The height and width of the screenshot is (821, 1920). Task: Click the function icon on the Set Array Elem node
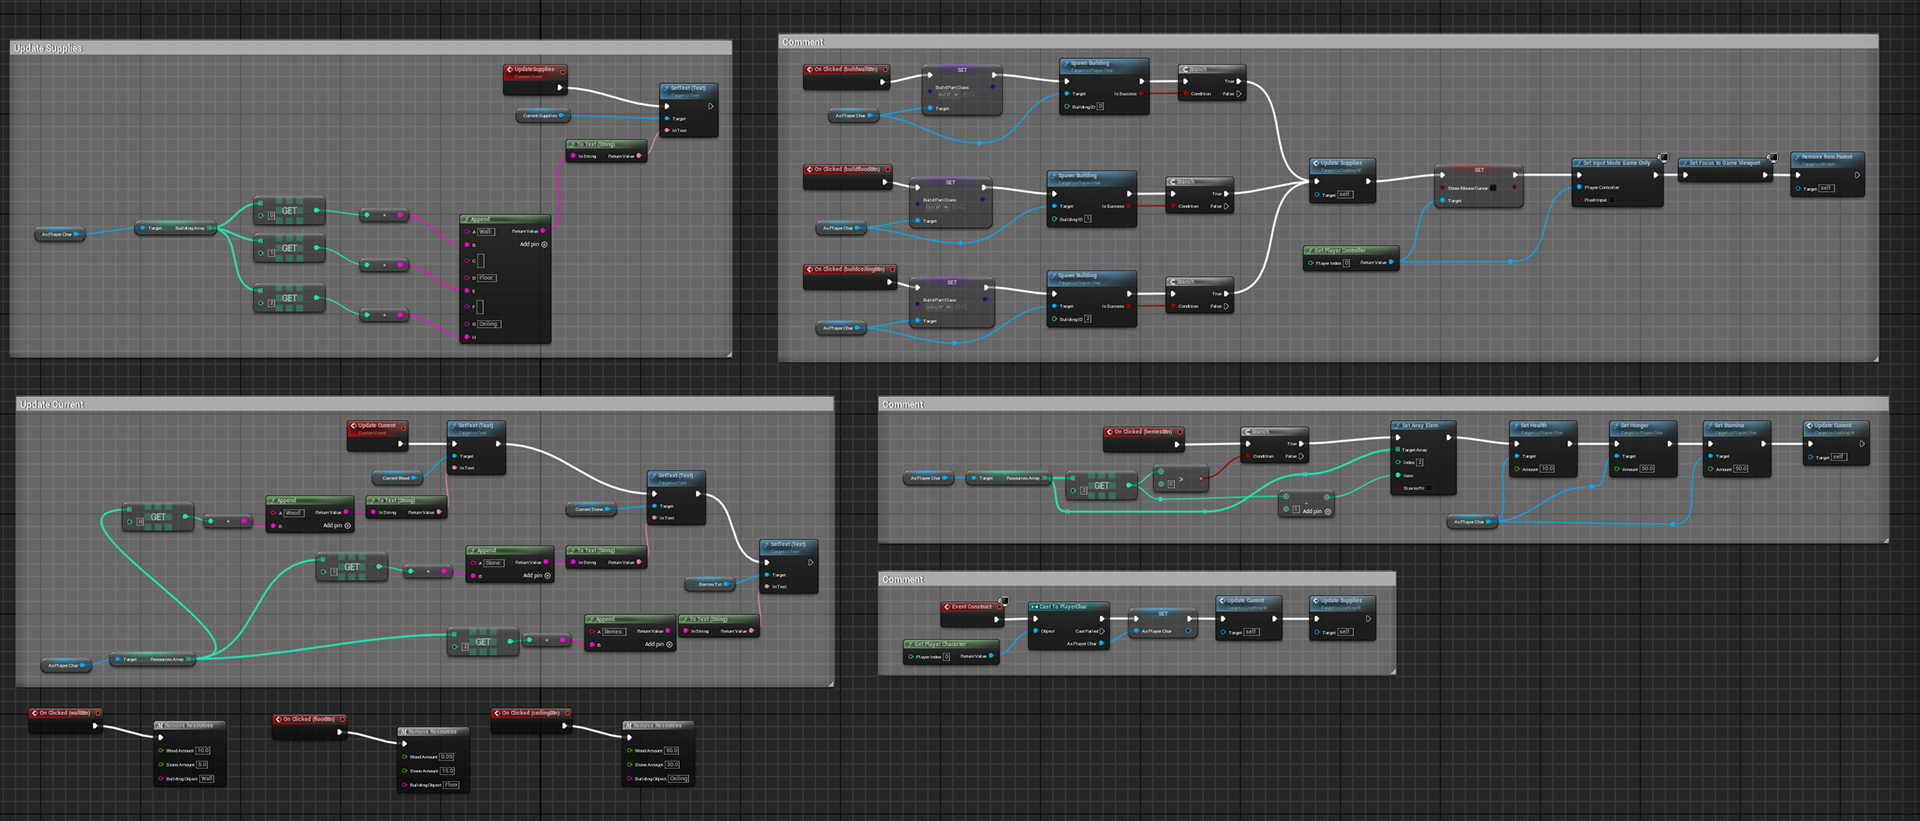1397,425
